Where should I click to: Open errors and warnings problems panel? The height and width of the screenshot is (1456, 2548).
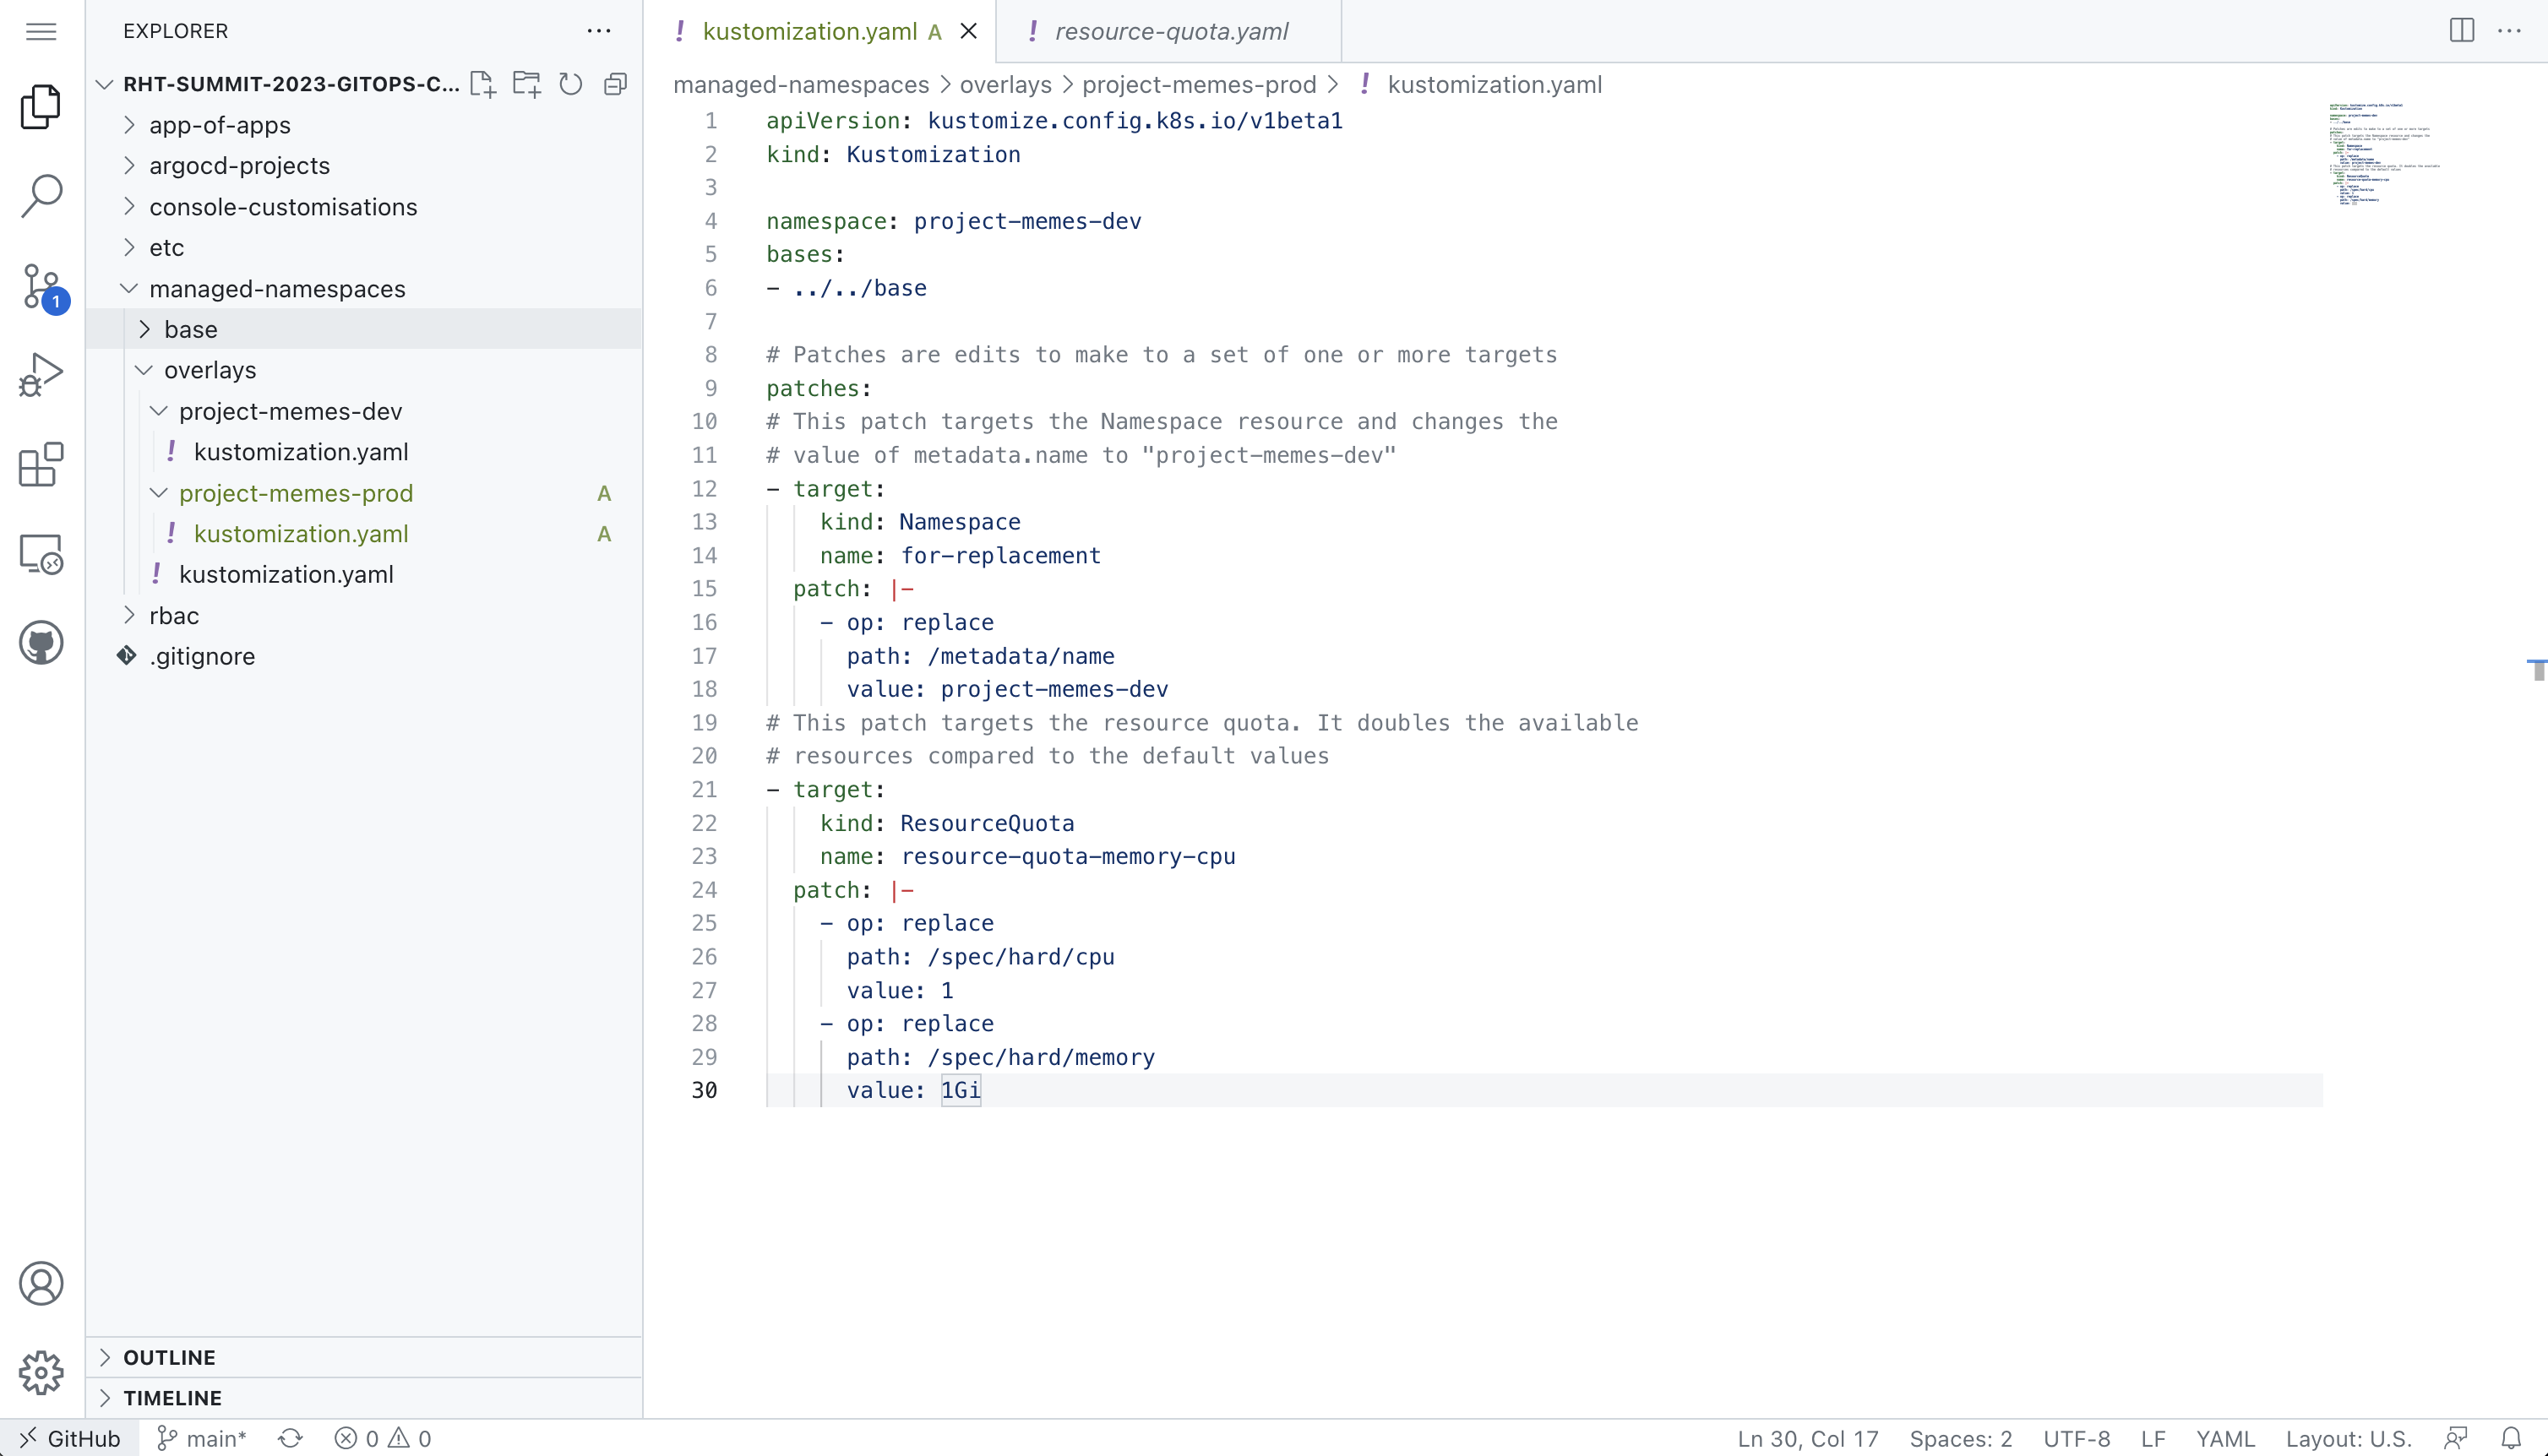tap(383, 1438)
